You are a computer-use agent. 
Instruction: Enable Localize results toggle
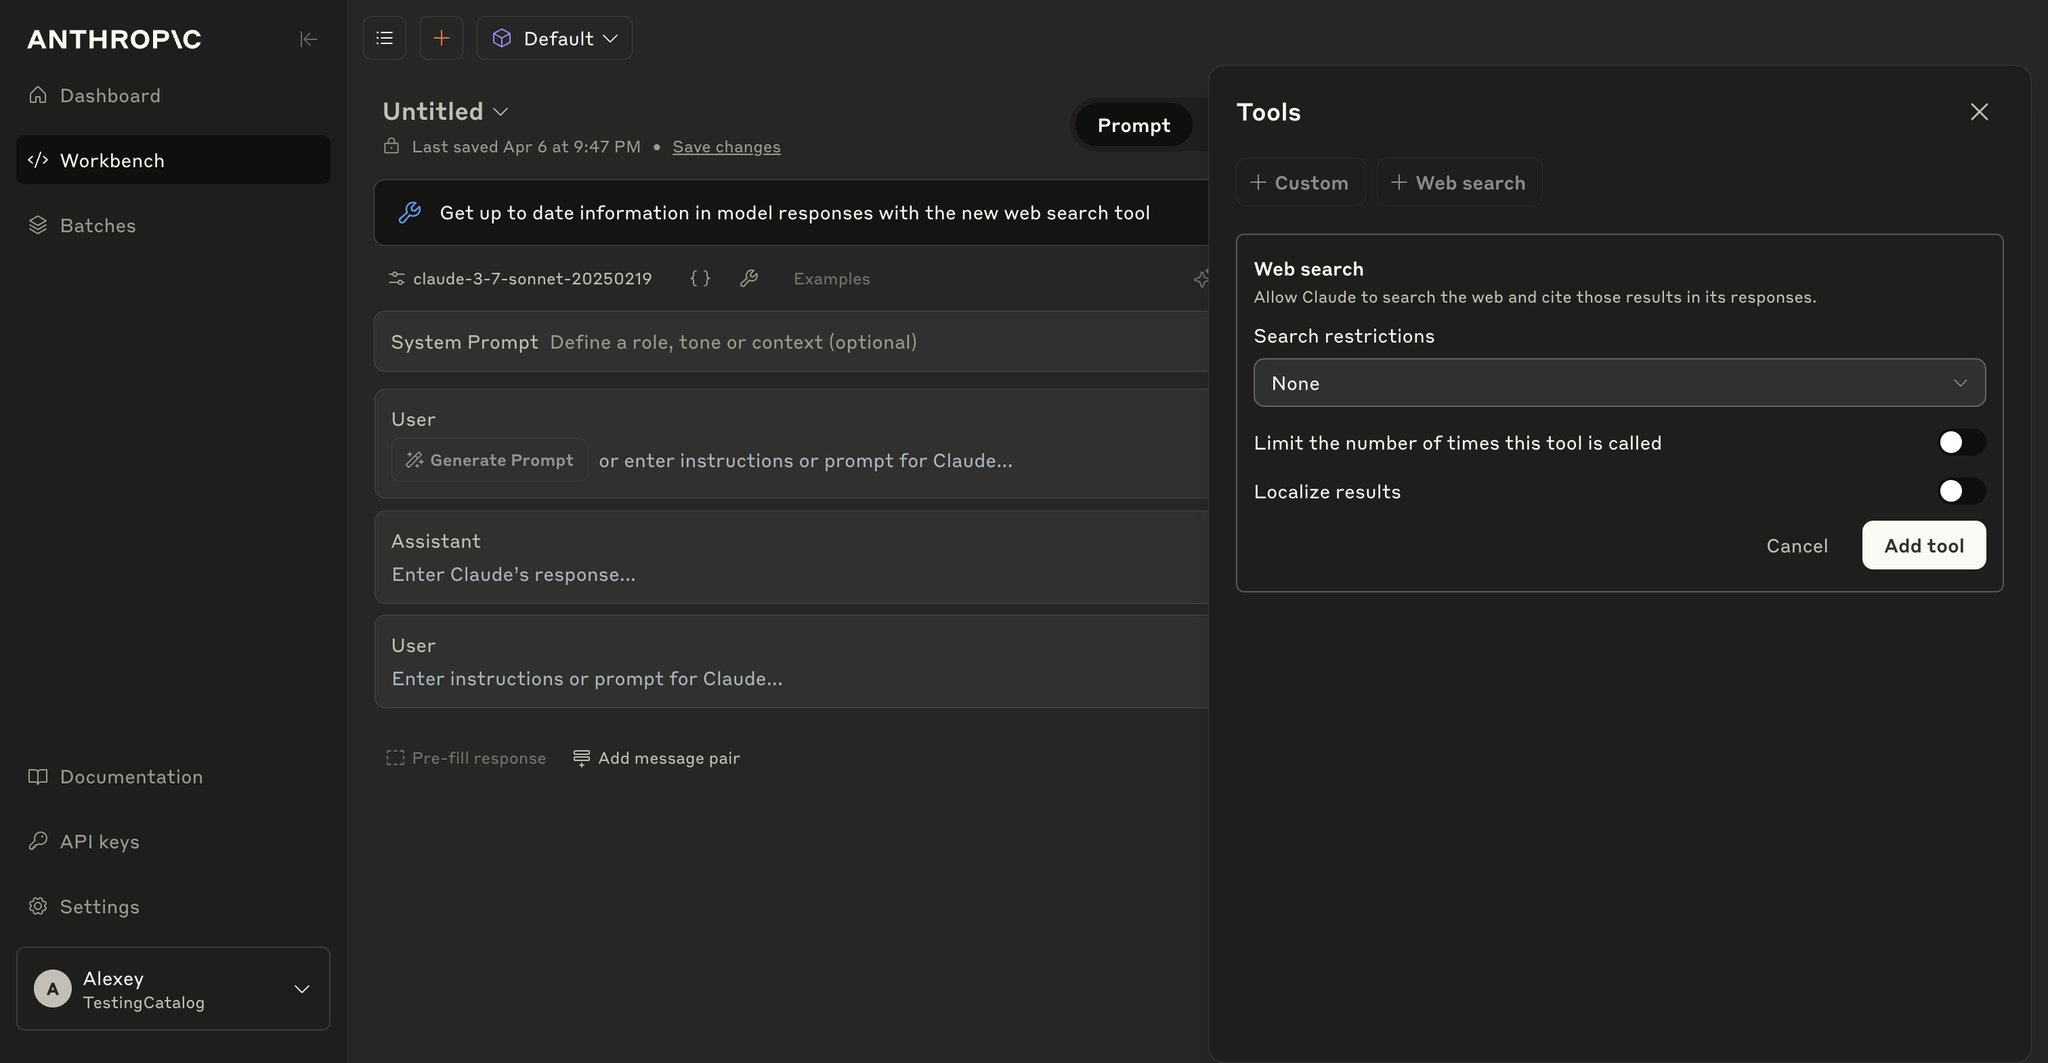coord(1961,491)
